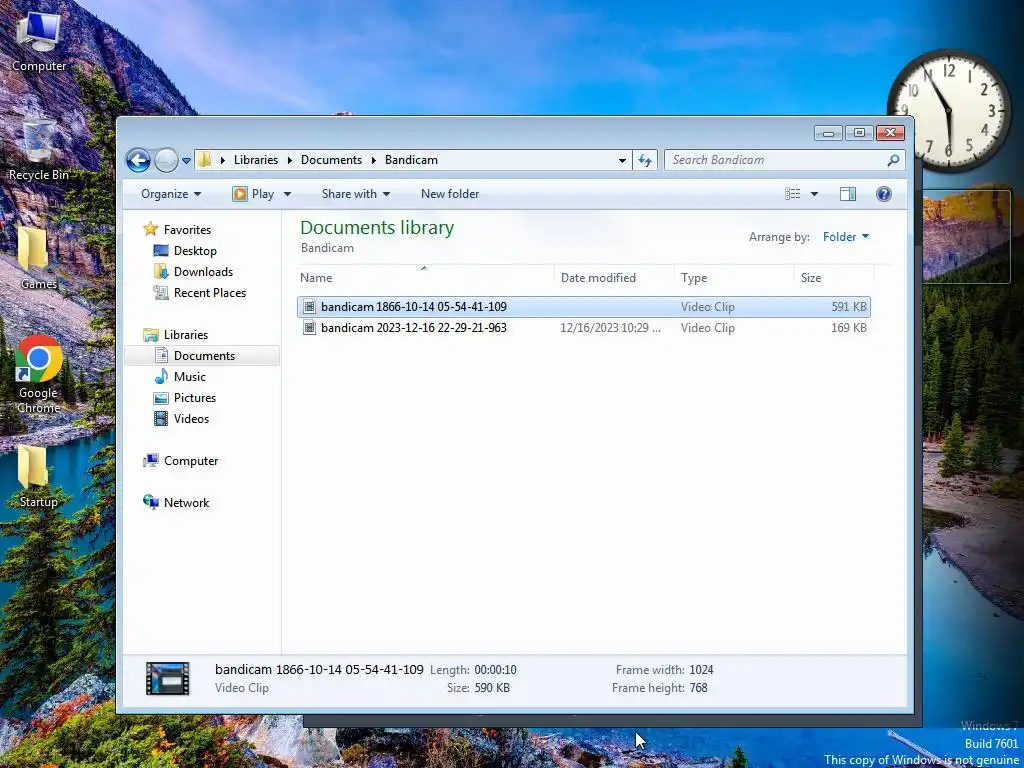Open Arrange by Folder dropdown
The width and height of the screenshot is (1024, 768).
pyautogui.click(x=846, y=237)
